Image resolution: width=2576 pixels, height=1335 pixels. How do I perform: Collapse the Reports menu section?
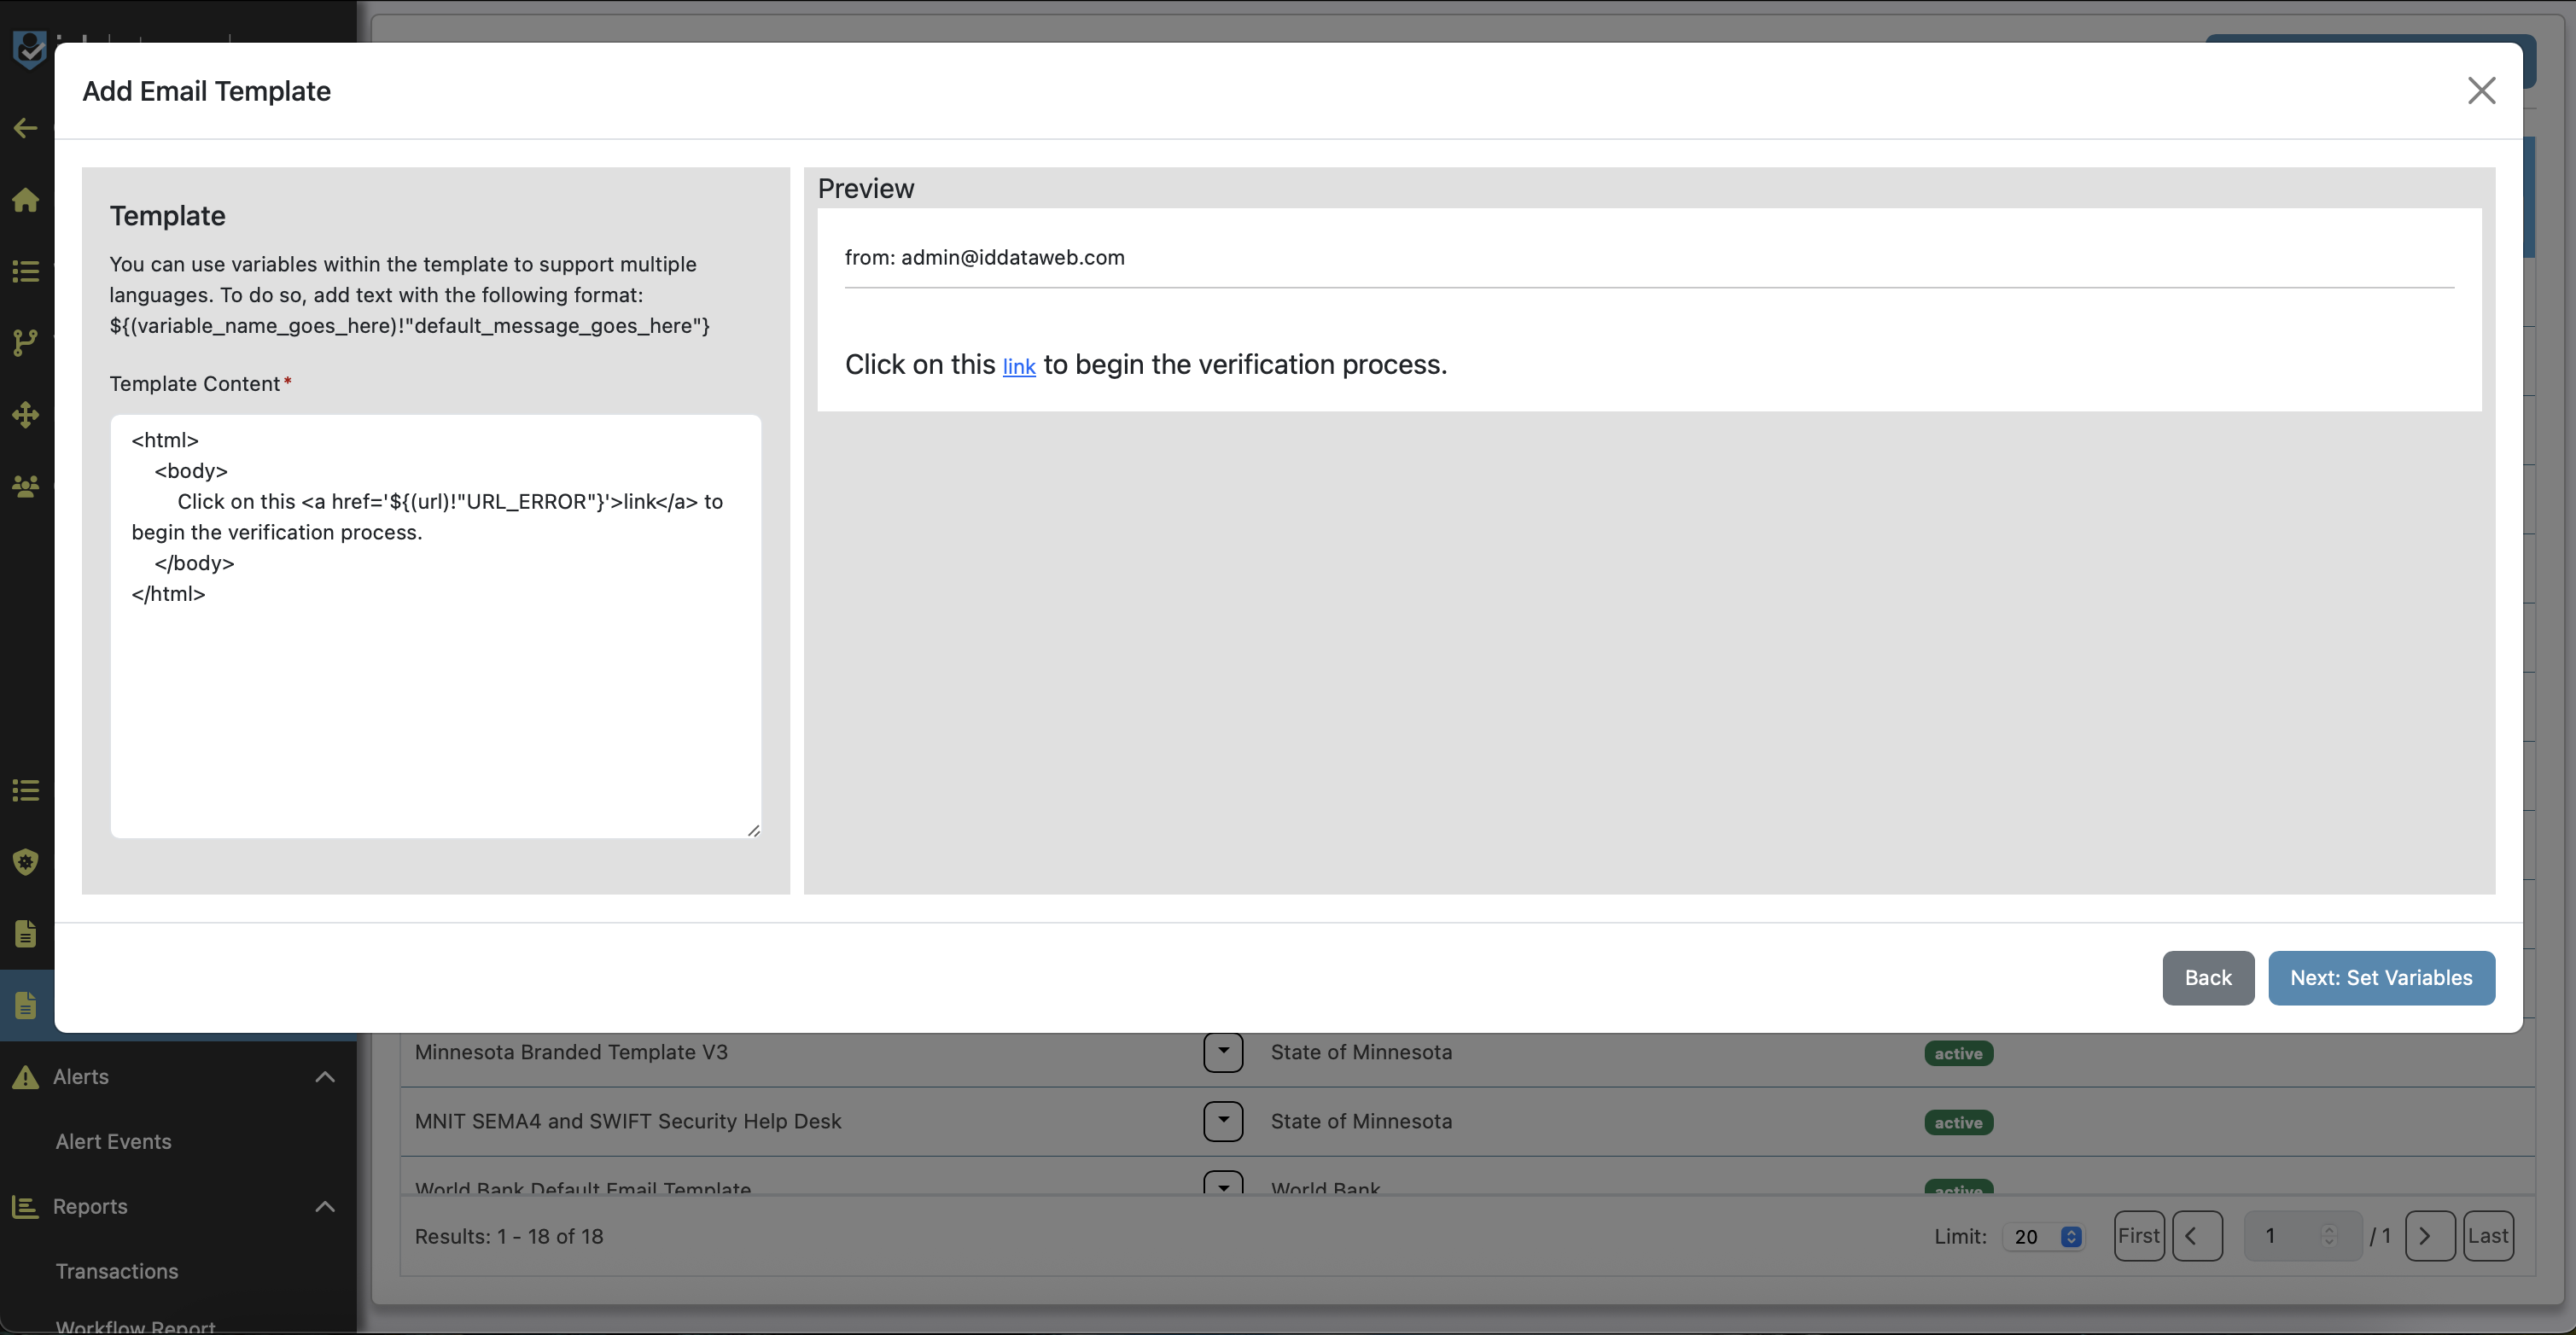pos(325,1206)
